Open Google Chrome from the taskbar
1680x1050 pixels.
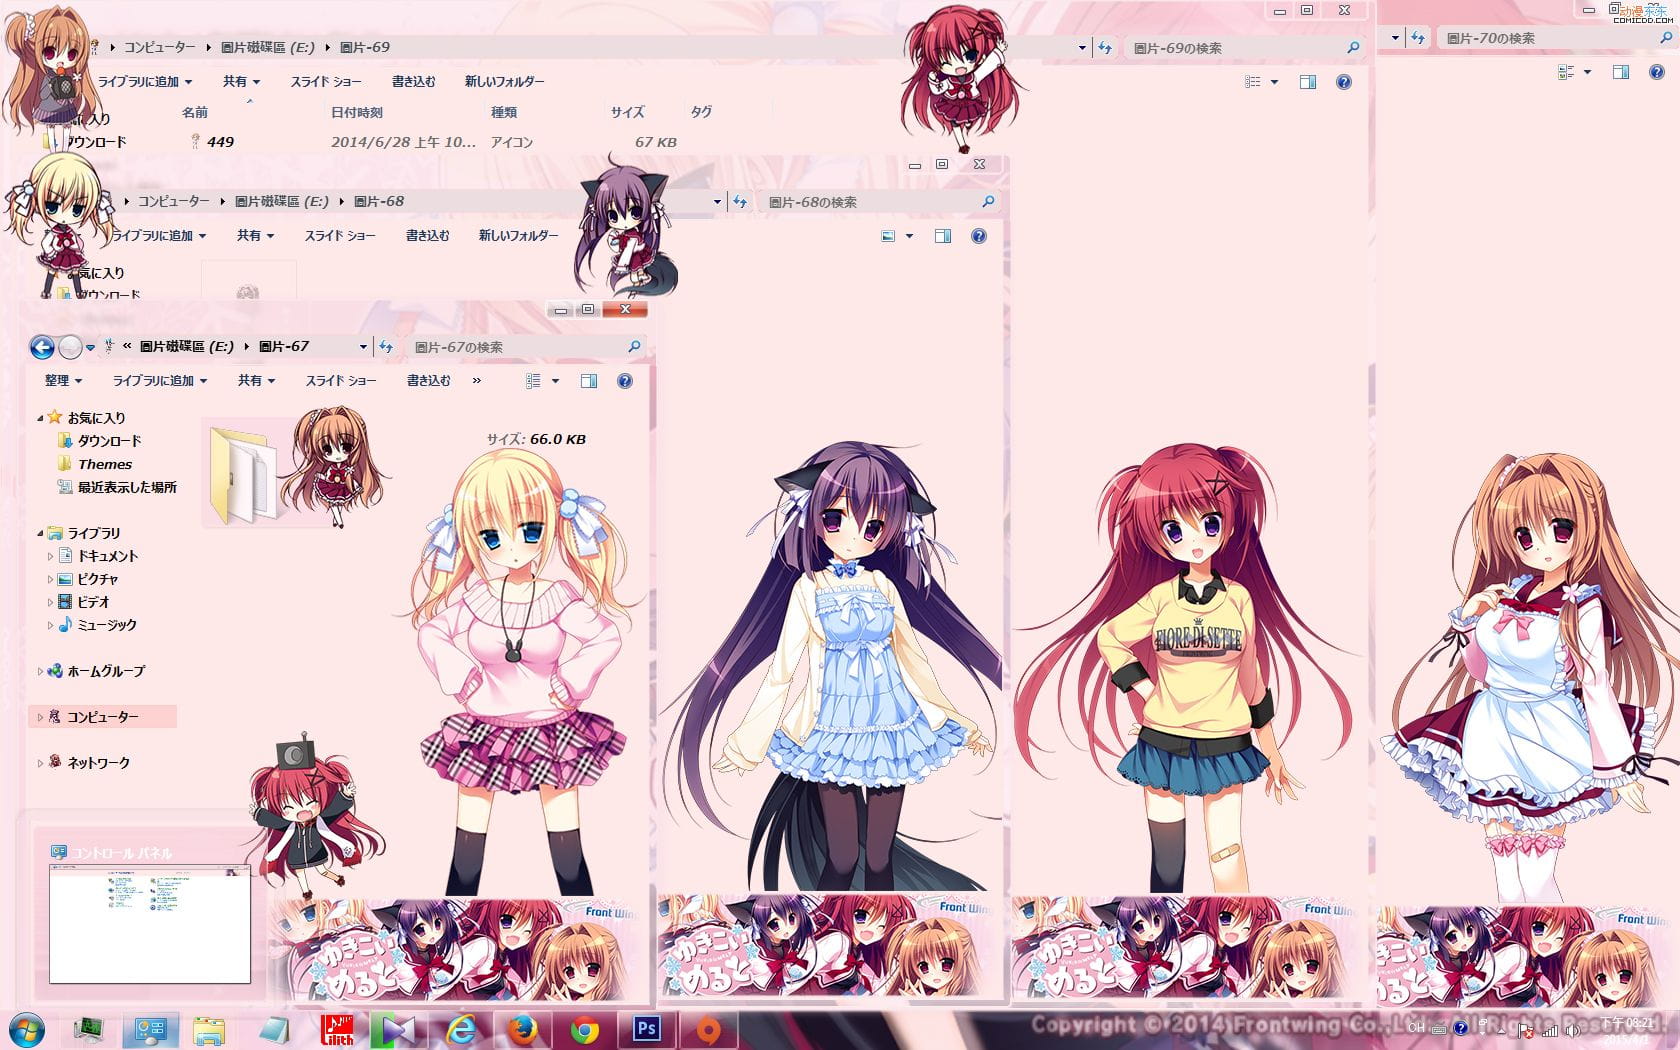click(x=585, y=1029)
